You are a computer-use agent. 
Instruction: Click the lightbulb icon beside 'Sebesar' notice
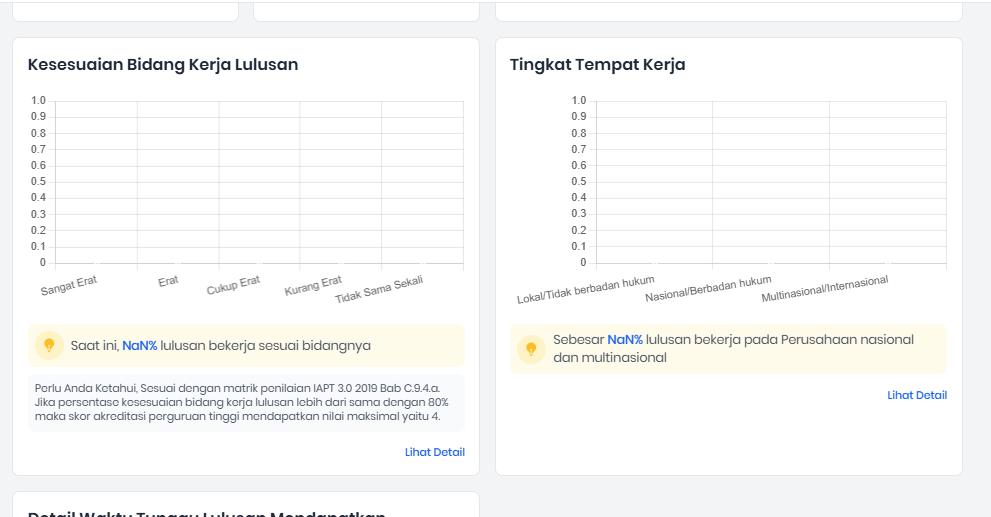pyautogui.click(x=531, y=349)
